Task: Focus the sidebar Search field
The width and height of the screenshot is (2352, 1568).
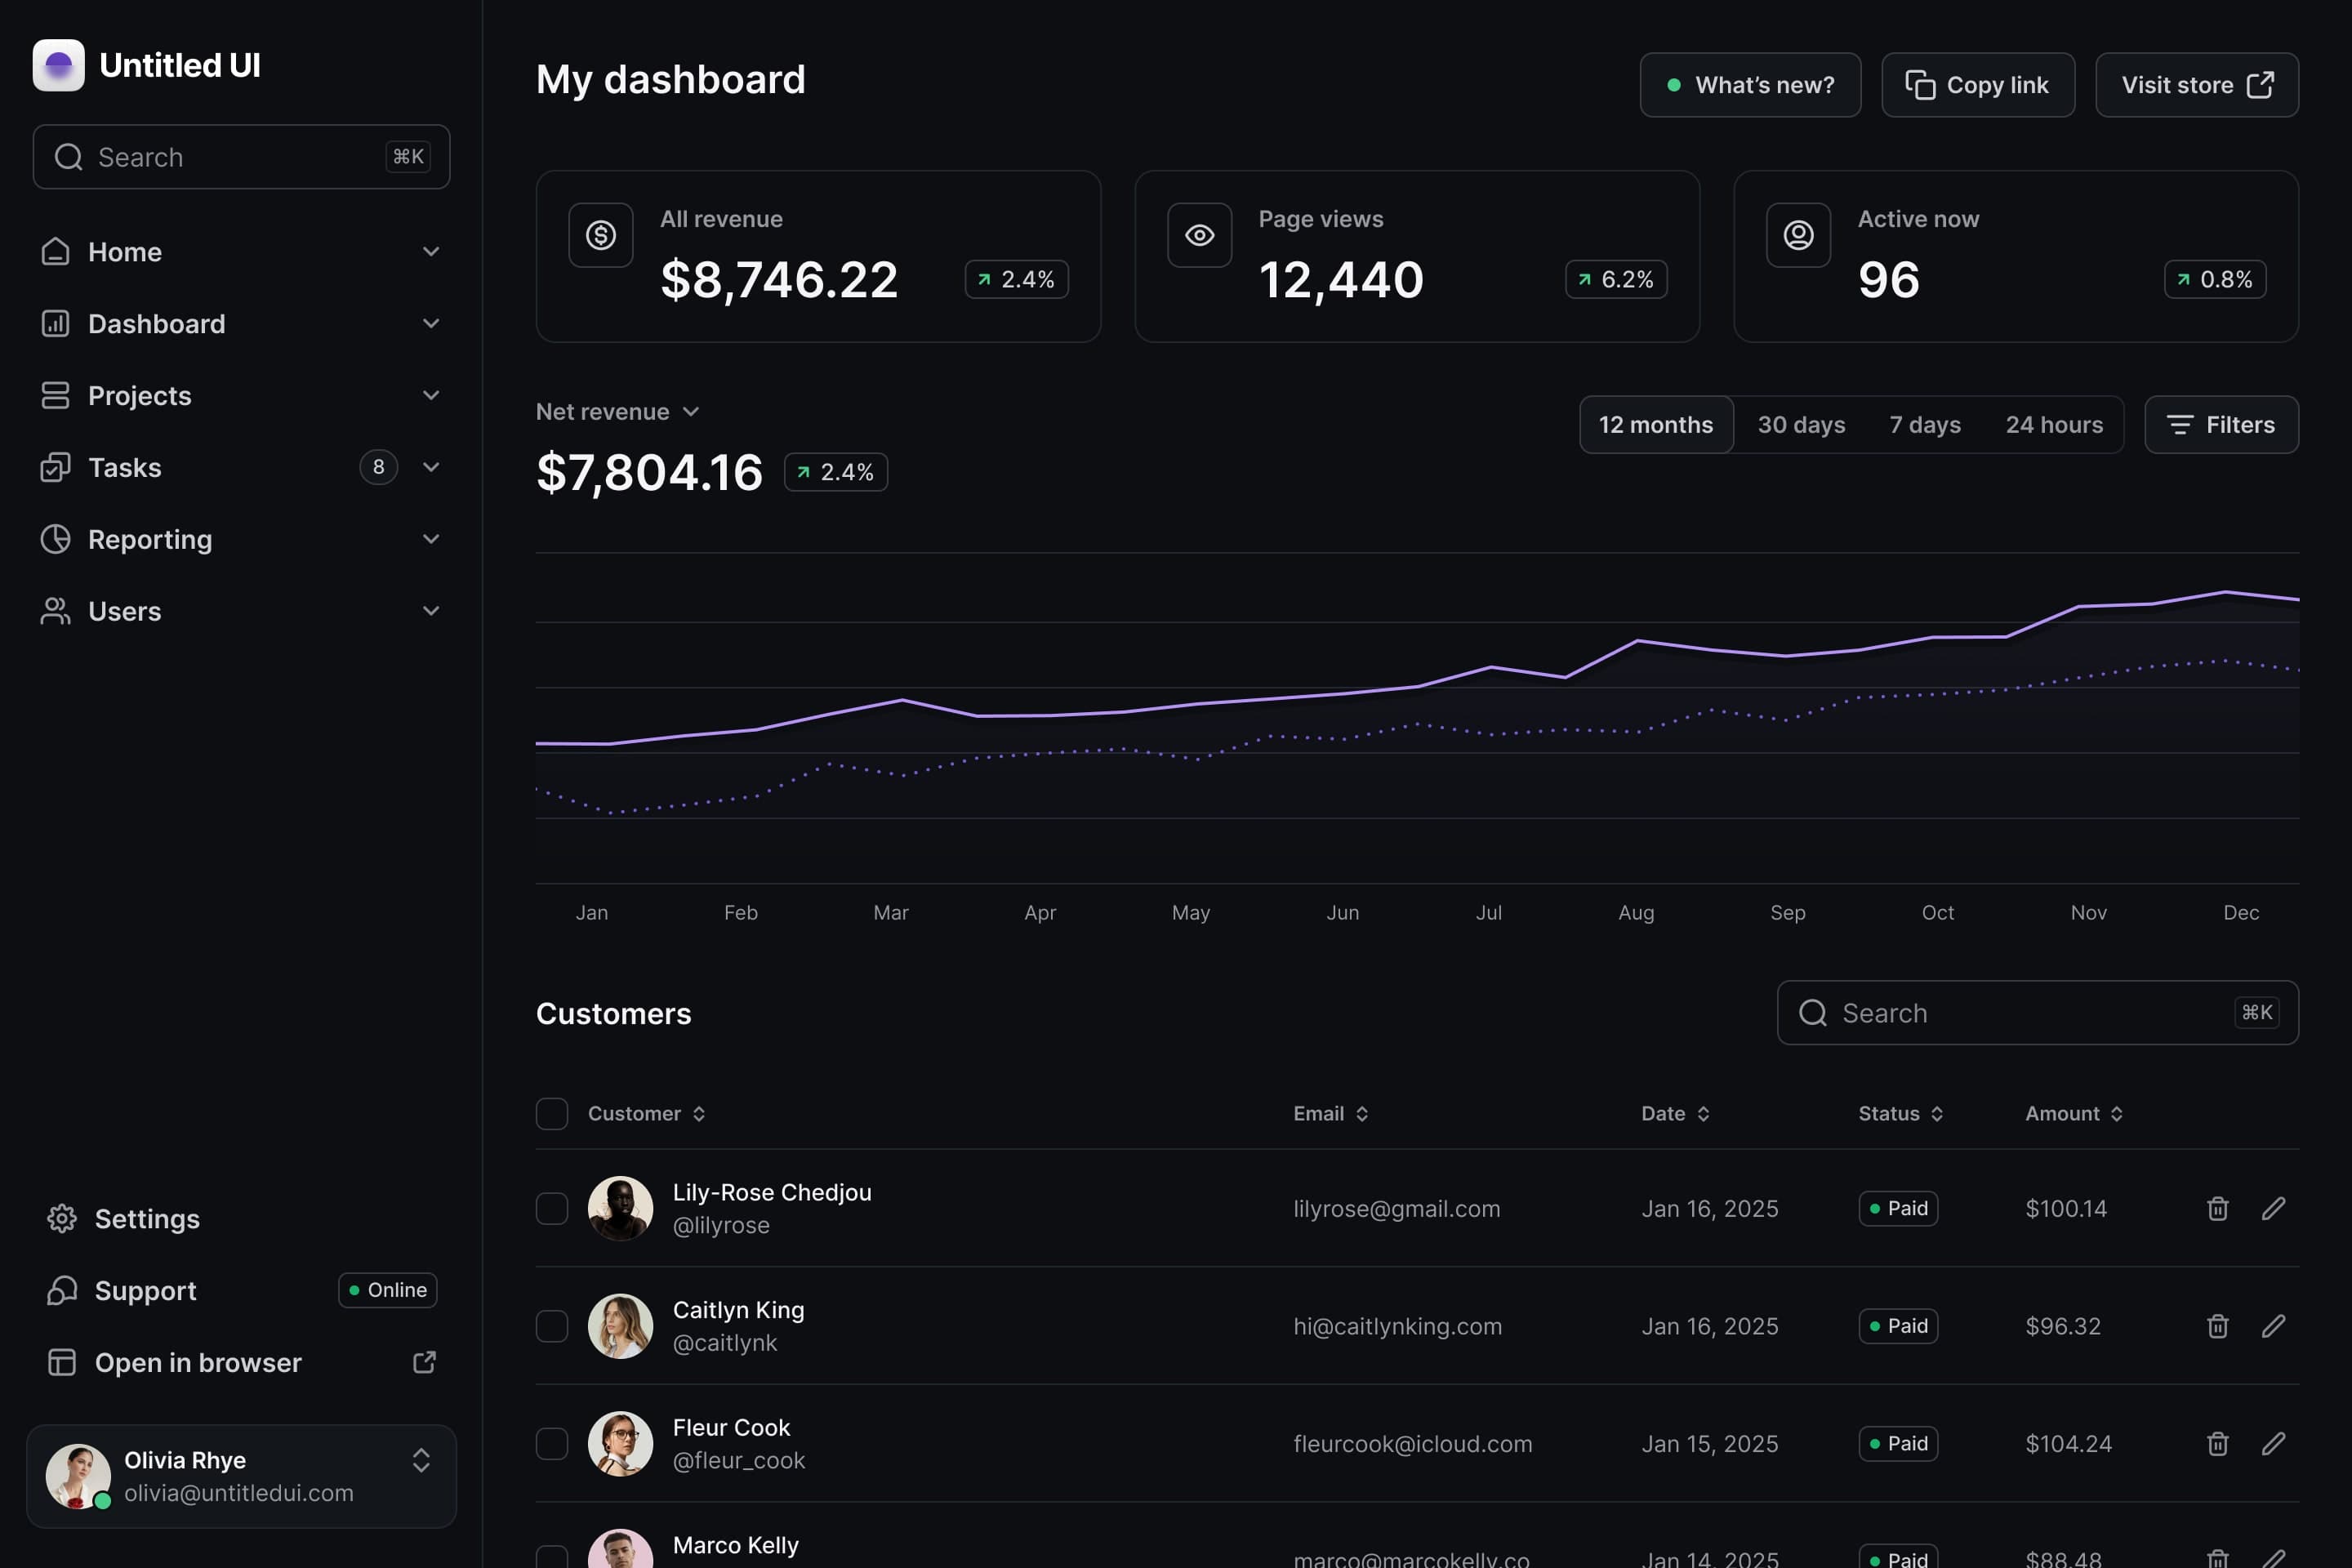Action: (x=241, y=156)
